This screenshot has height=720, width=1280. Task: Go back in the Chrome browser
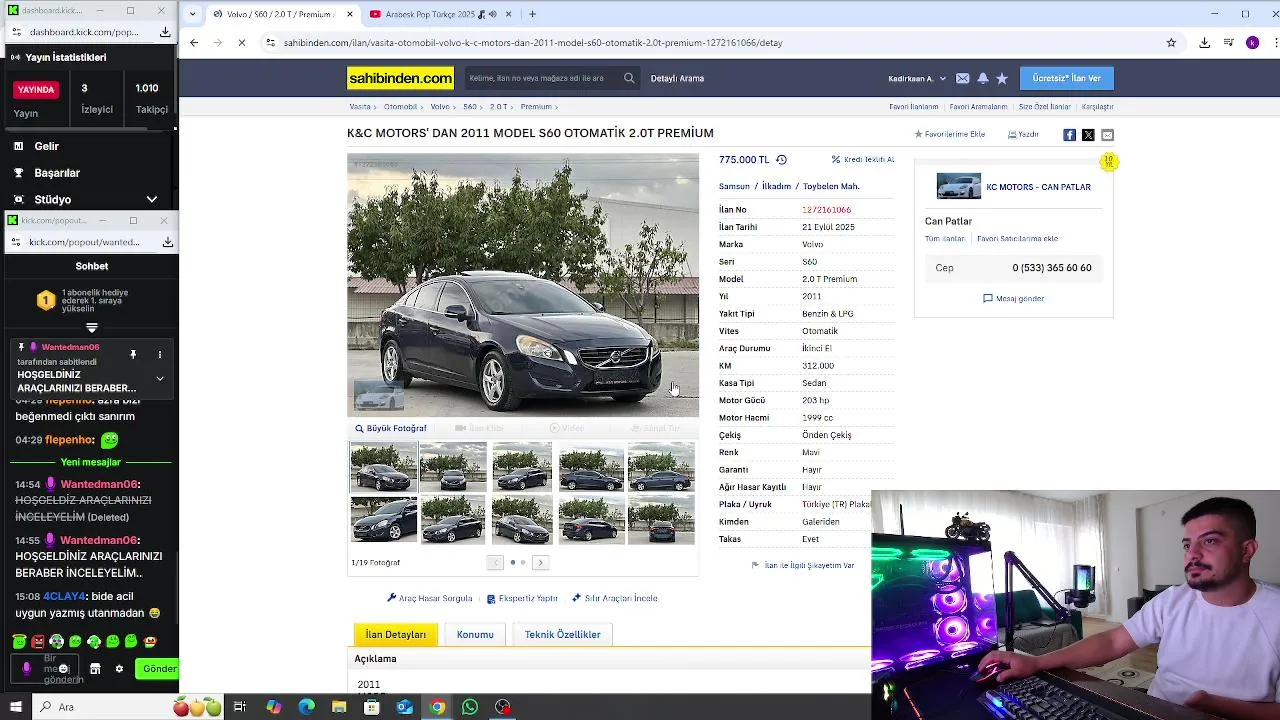tap(194, 43)
